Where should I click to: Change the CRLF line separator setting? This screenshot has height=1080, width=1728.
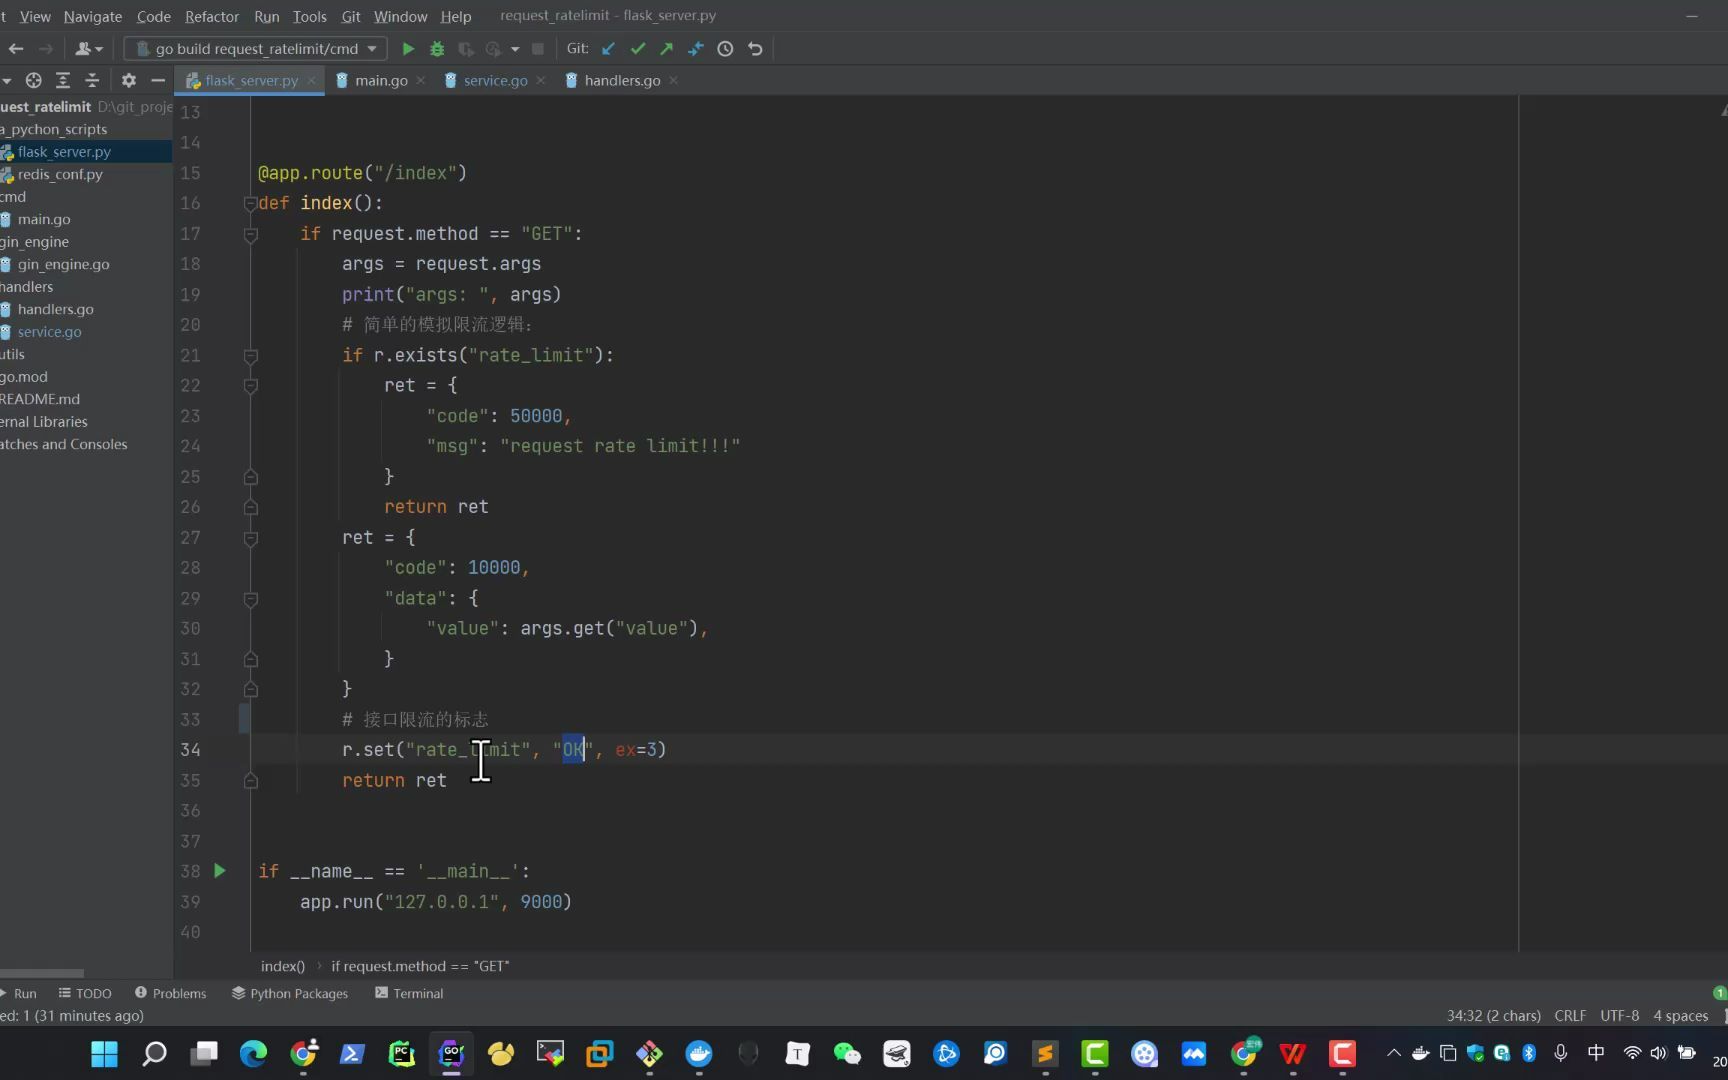tap(1570, 1015)
